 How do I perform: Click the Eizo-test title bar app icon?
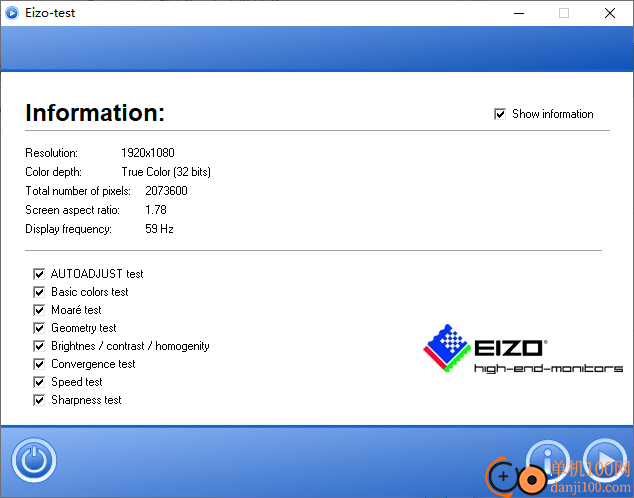click(12, 13)
